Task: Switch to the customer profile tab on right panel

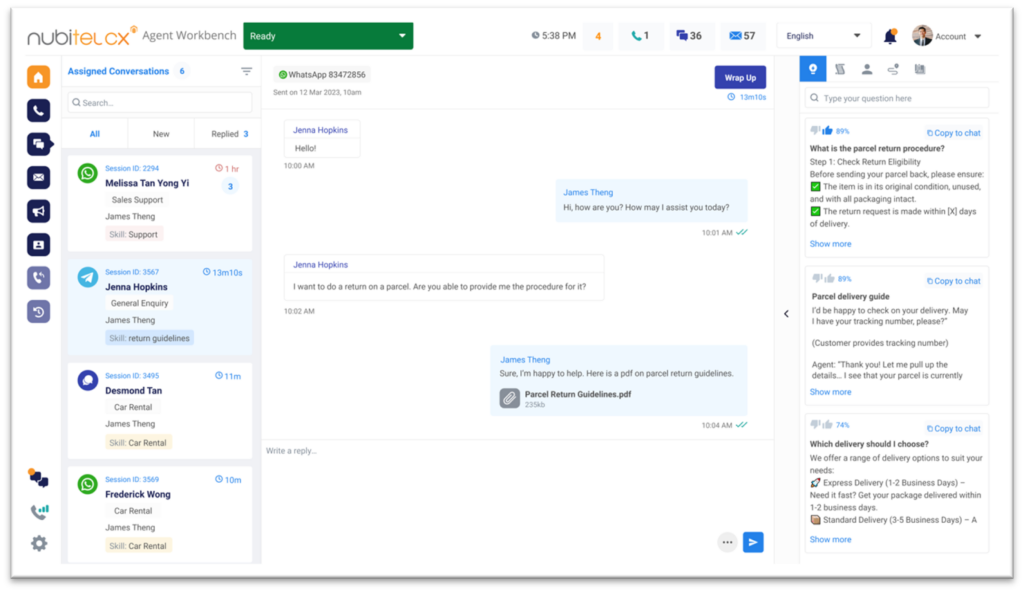Action: (868, 68)
